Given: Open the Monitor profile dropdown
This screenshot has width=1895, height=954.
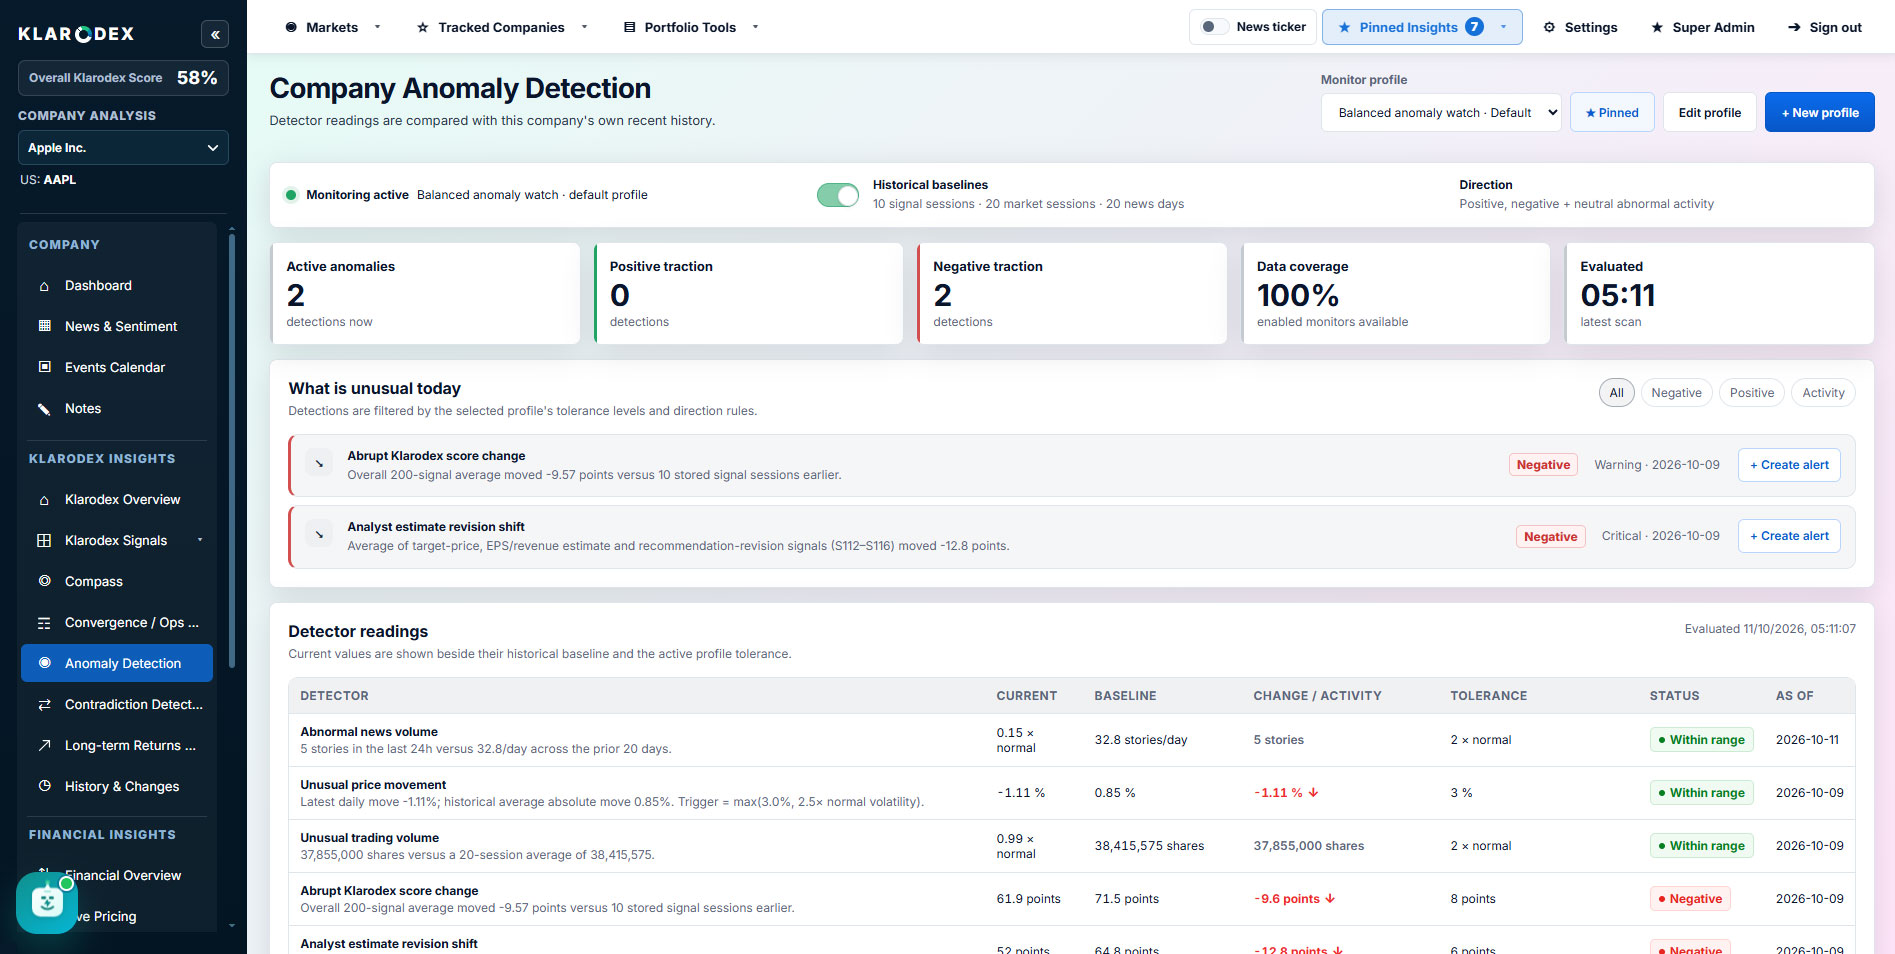Looking at the screenshot, I should (1441, 113).
